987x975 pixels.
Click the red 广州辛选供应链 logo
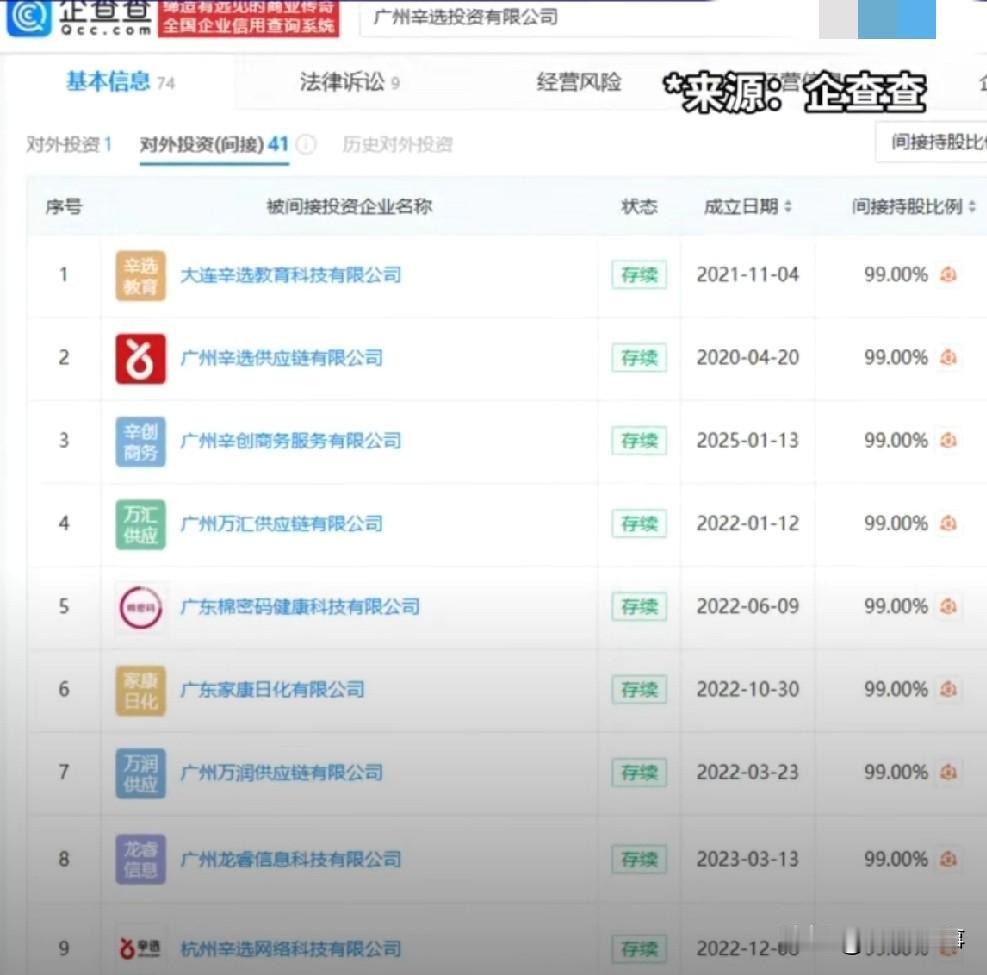click(140, 358)
